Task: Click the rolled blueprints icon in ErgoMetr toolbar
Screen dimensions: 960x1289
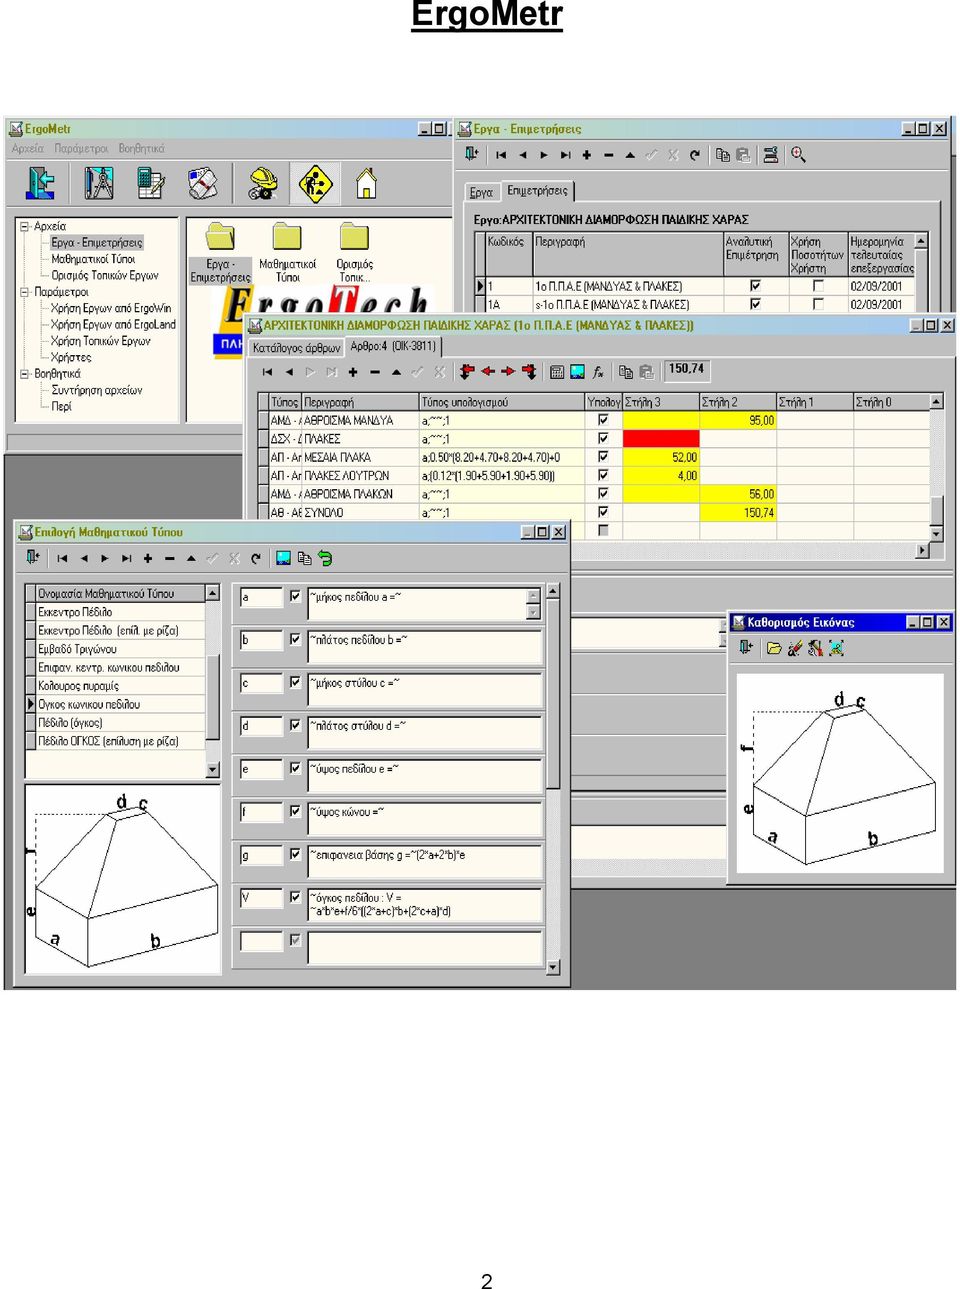Action: pyautogui.click(x=203, y=183)
